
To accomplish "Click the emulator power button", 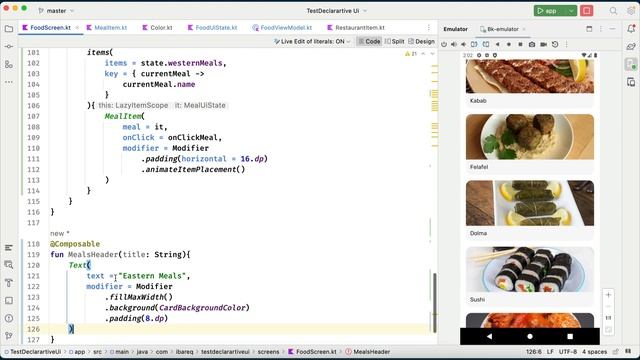I will (444, 44).
